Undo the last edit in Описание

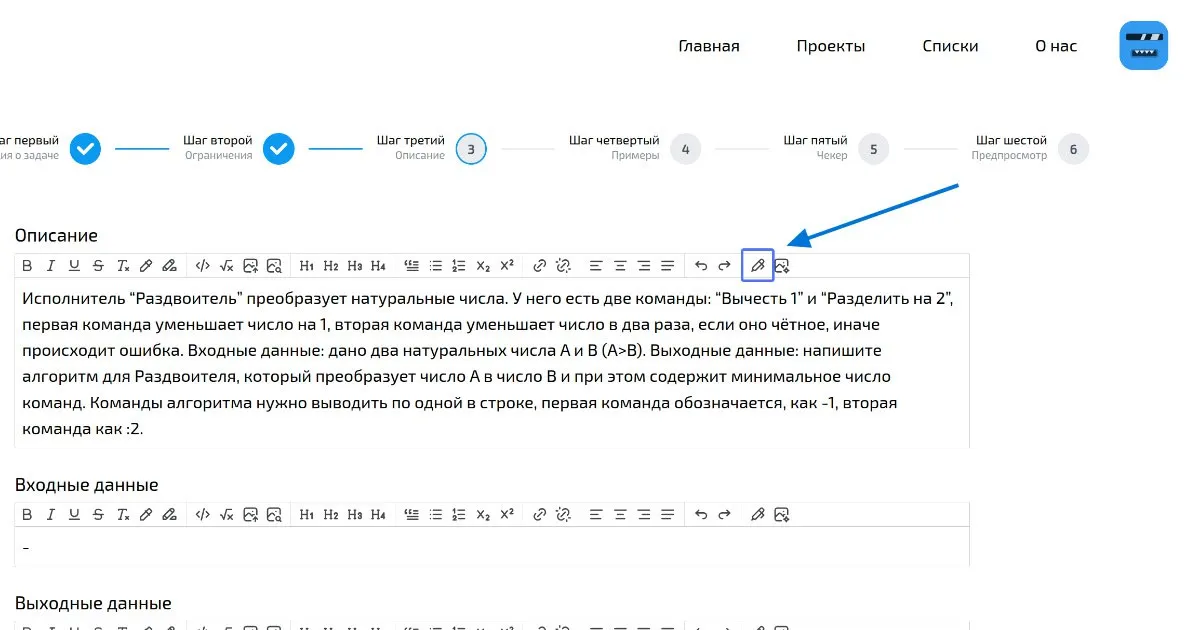tap(701, 265)
